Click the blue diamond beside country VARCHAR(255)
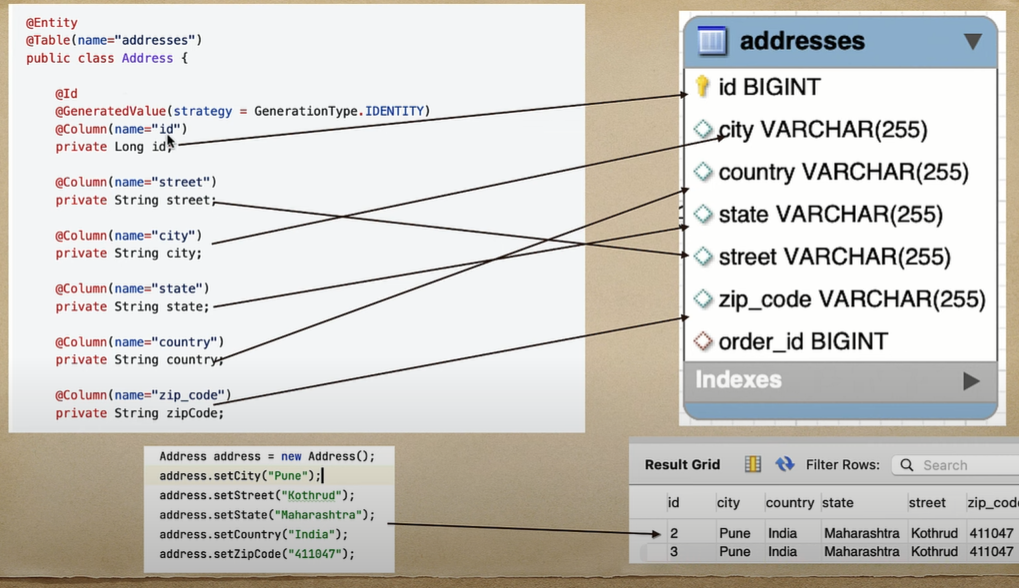This screenshot has width=1019, height=588. point(703,171)
